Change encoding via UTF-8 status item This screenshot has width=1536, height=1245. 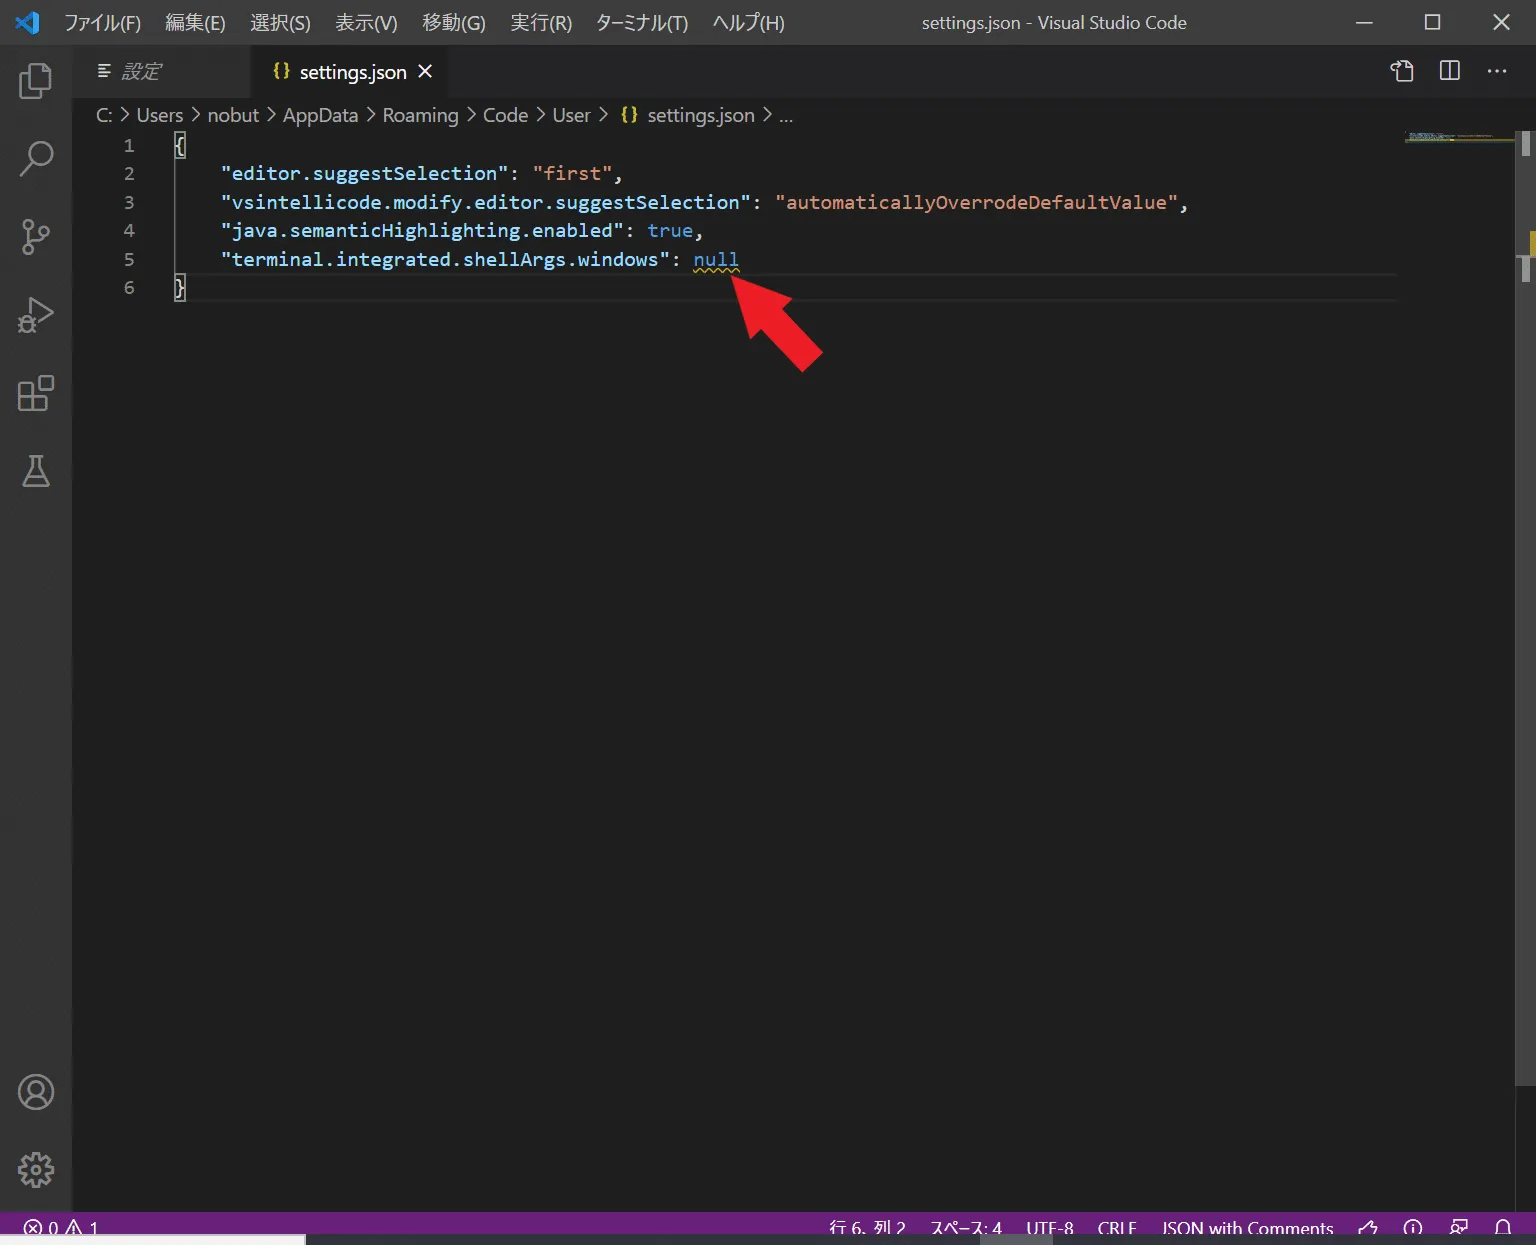(x=1050, y=1228)
